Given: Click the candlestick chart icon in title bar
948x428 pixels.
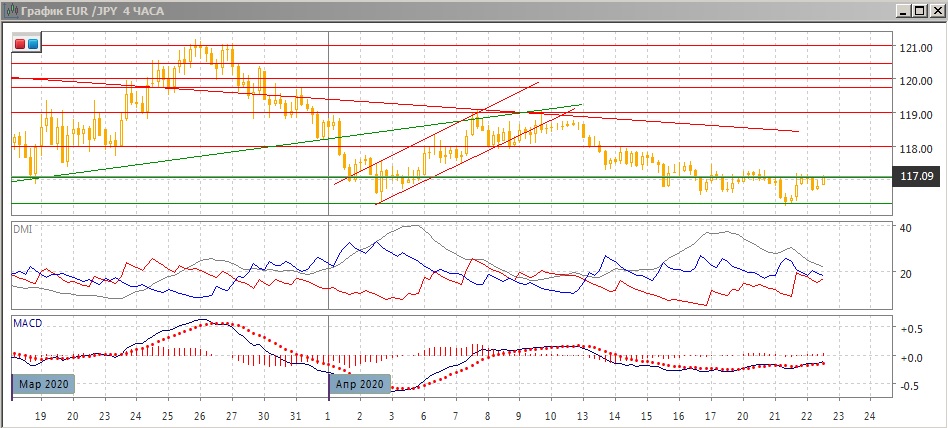Looking at the screenshot, I should pyautogui.click(x=10, y=11).
